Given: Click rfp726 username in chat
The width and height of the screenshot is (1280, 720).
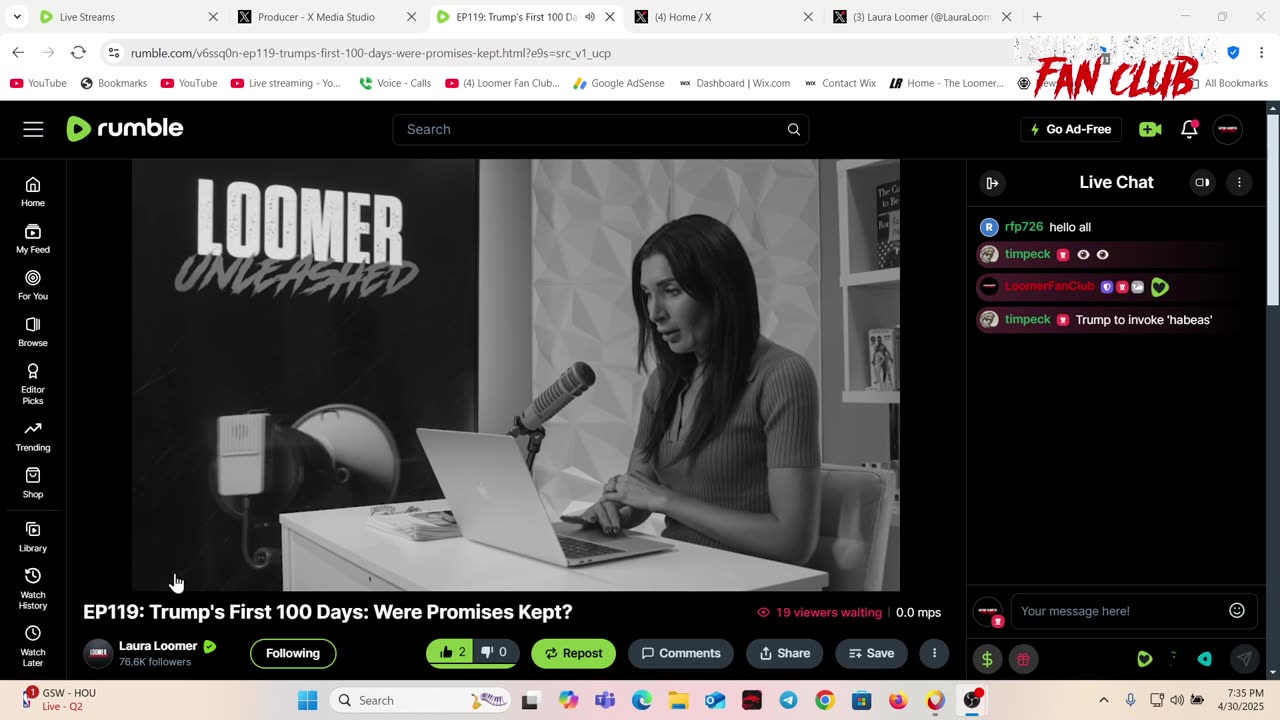Looking at the screenshot, I should tap(1024, 227).
